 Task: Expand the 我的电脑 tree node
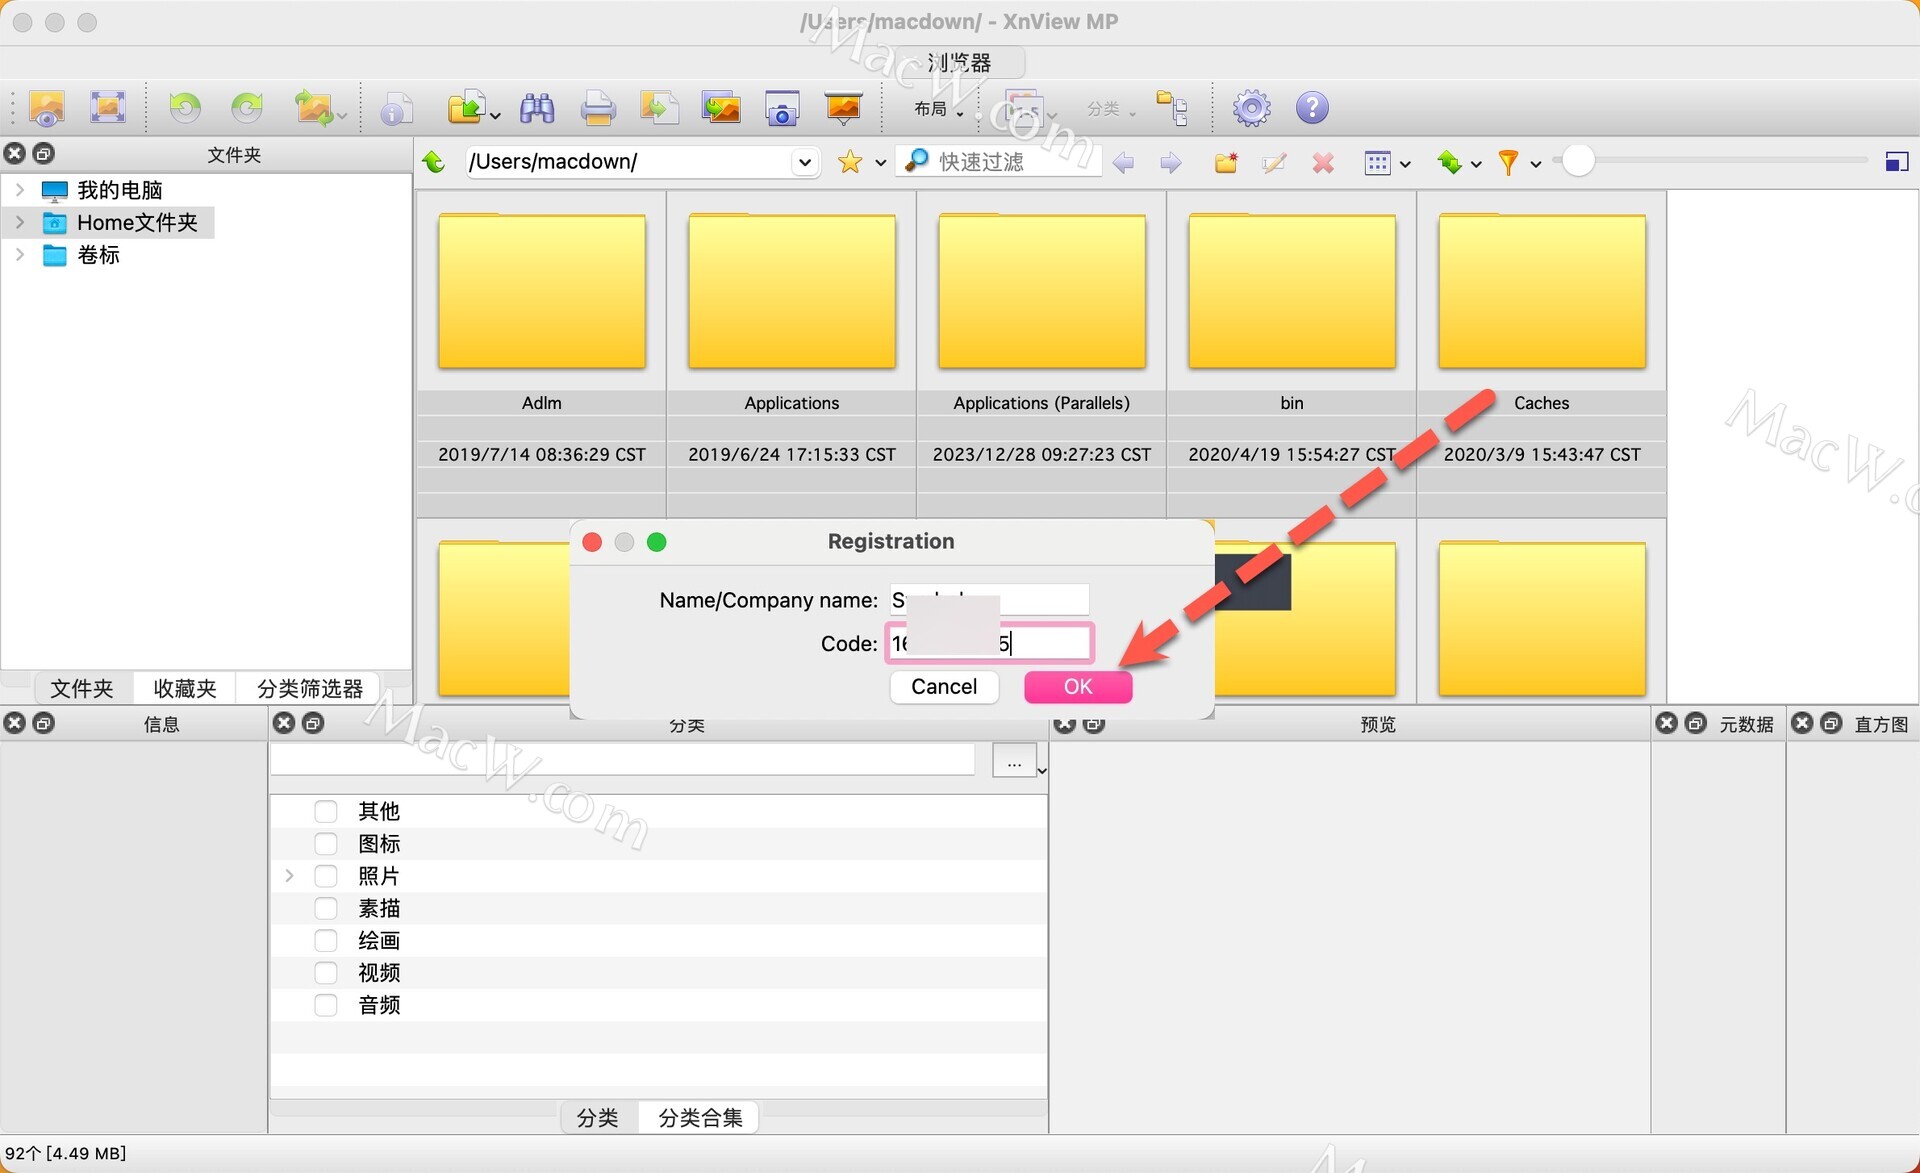[x=19, y=190]
